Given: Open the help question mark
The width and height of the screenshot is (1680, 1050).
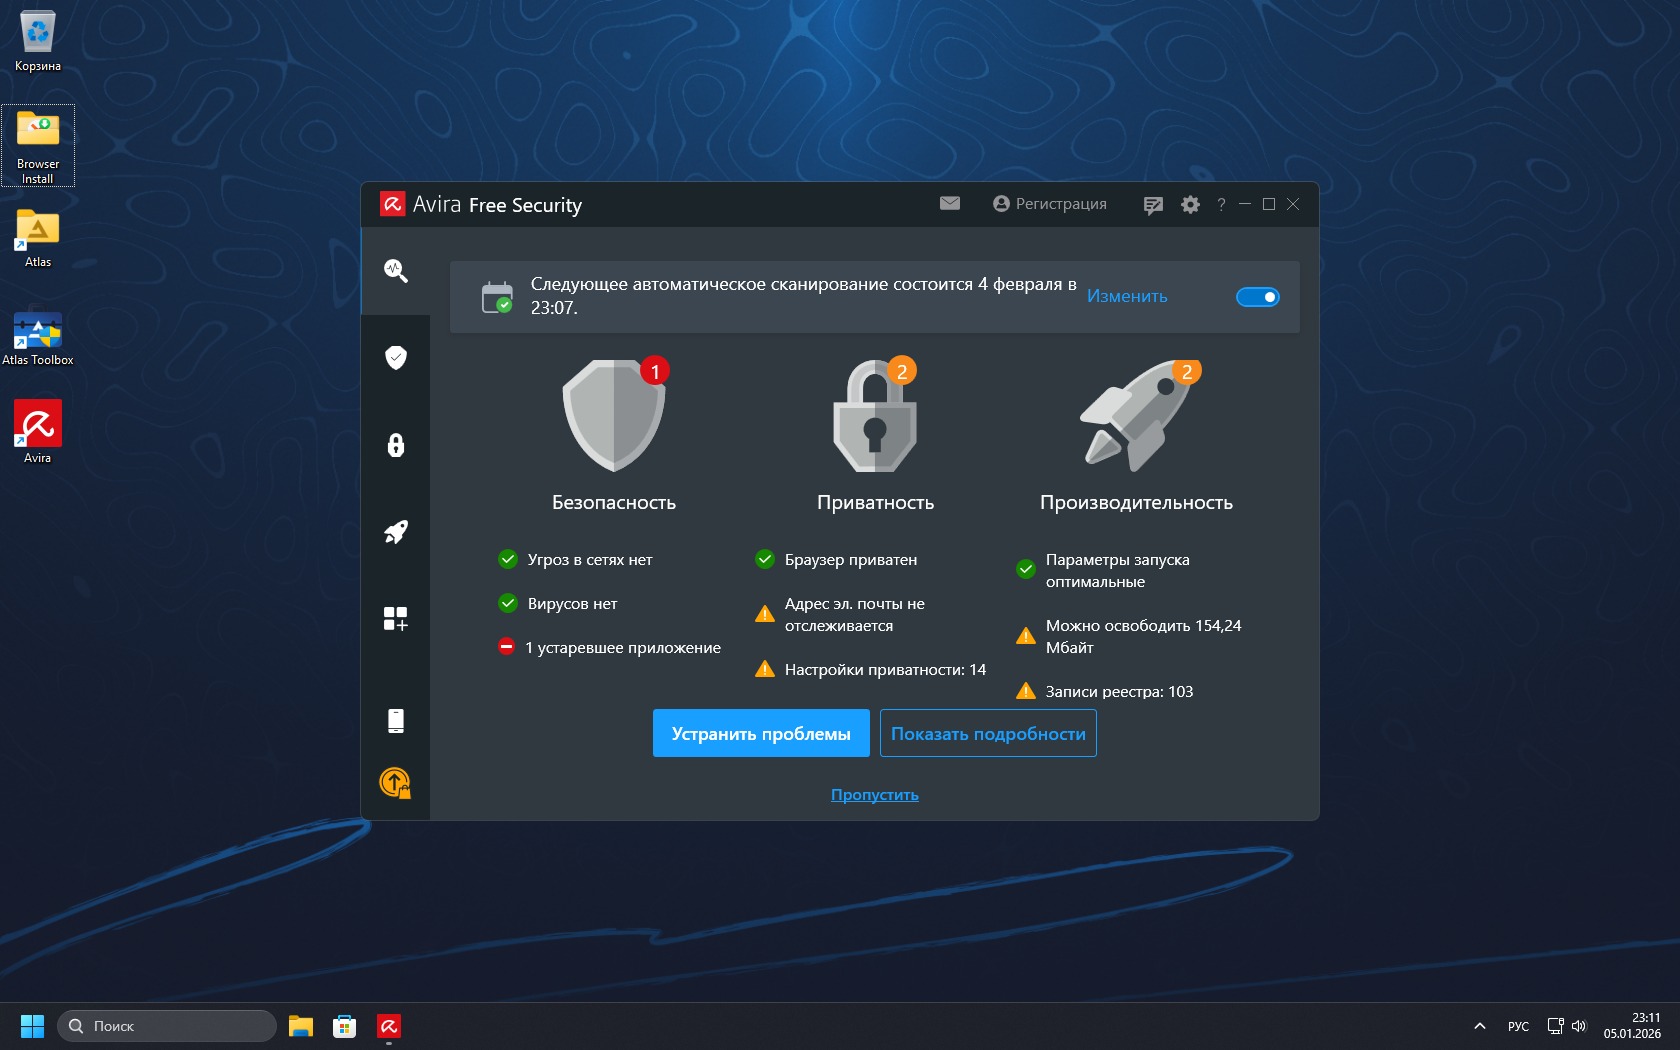Looking at the screenshot, I should [x=1221, y=204].
